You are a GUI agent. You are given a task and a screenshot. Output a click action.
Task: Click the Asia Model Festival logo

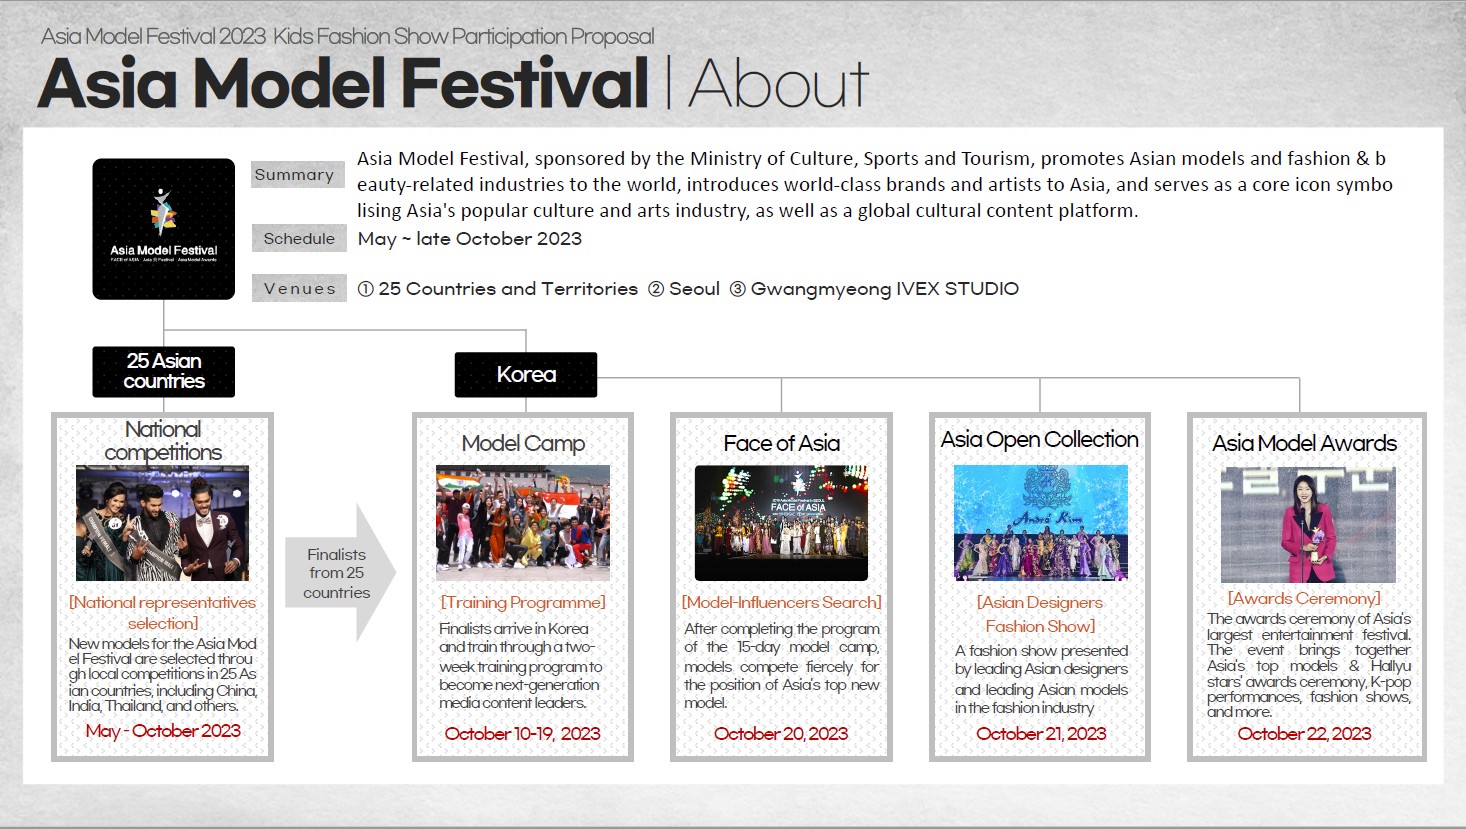[164, 229]
